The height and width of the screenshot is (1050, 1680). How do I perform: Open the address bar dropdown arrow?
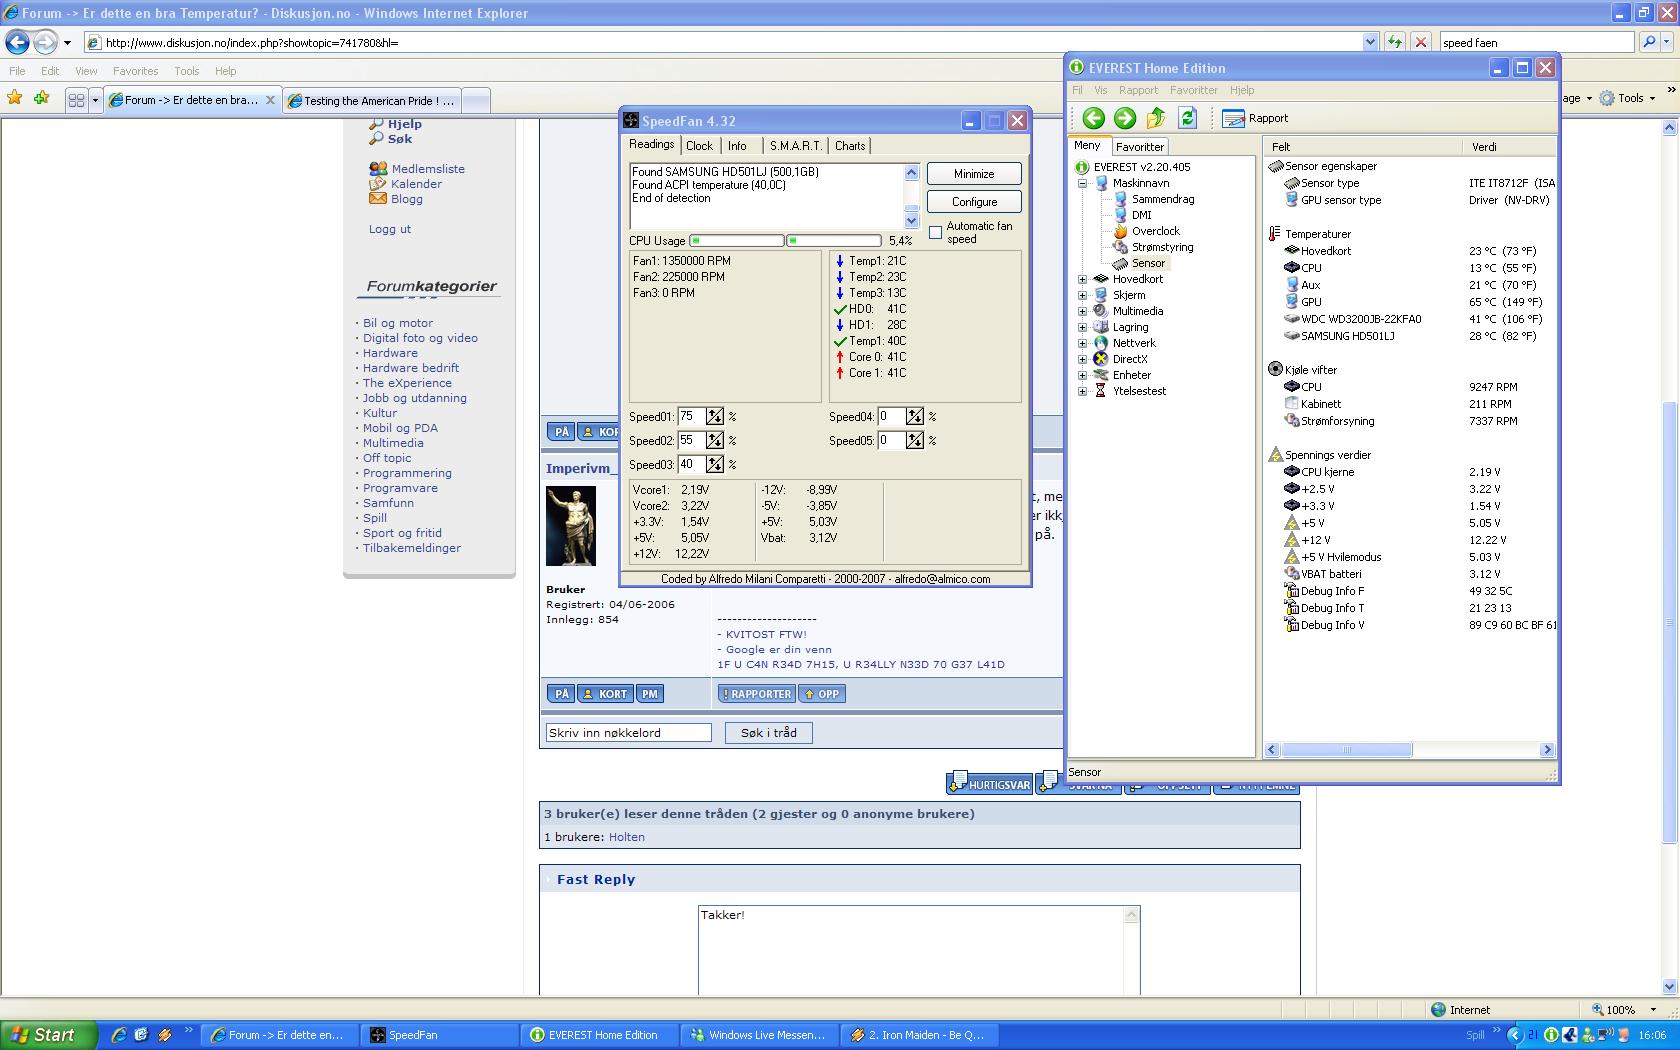pos(1370,42)
